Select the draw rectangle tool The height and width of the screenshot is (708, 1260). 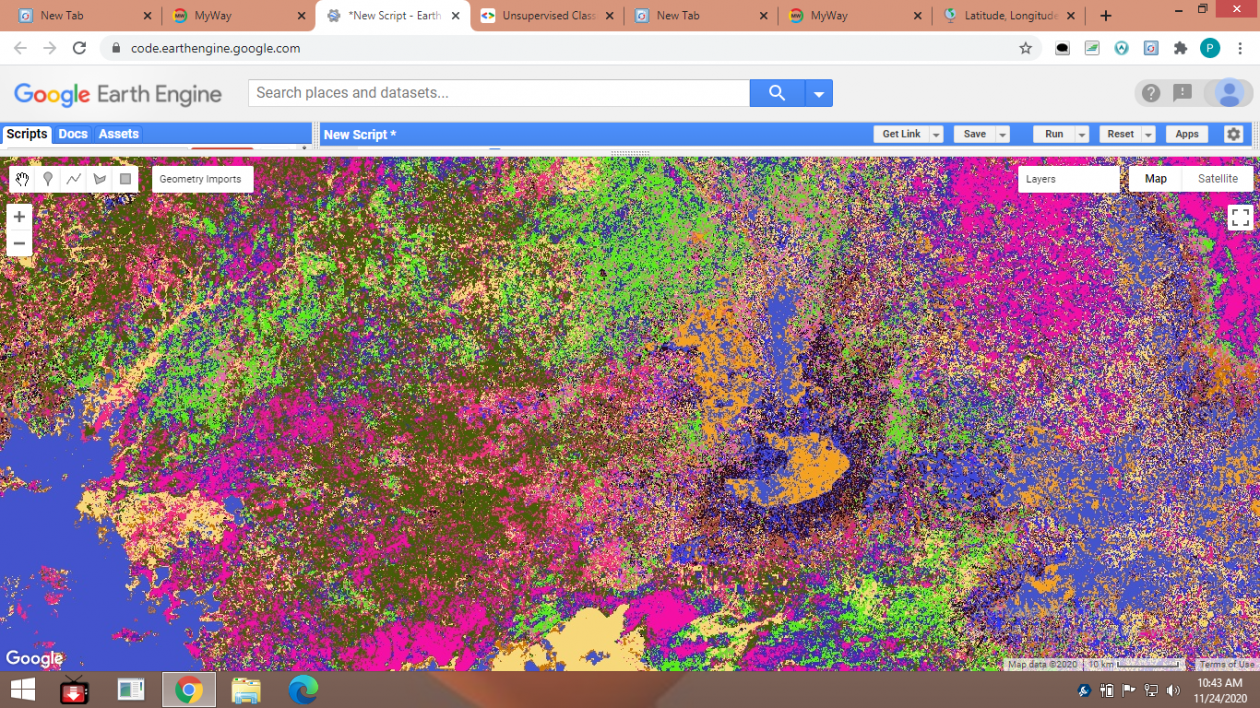pos(125,179)
